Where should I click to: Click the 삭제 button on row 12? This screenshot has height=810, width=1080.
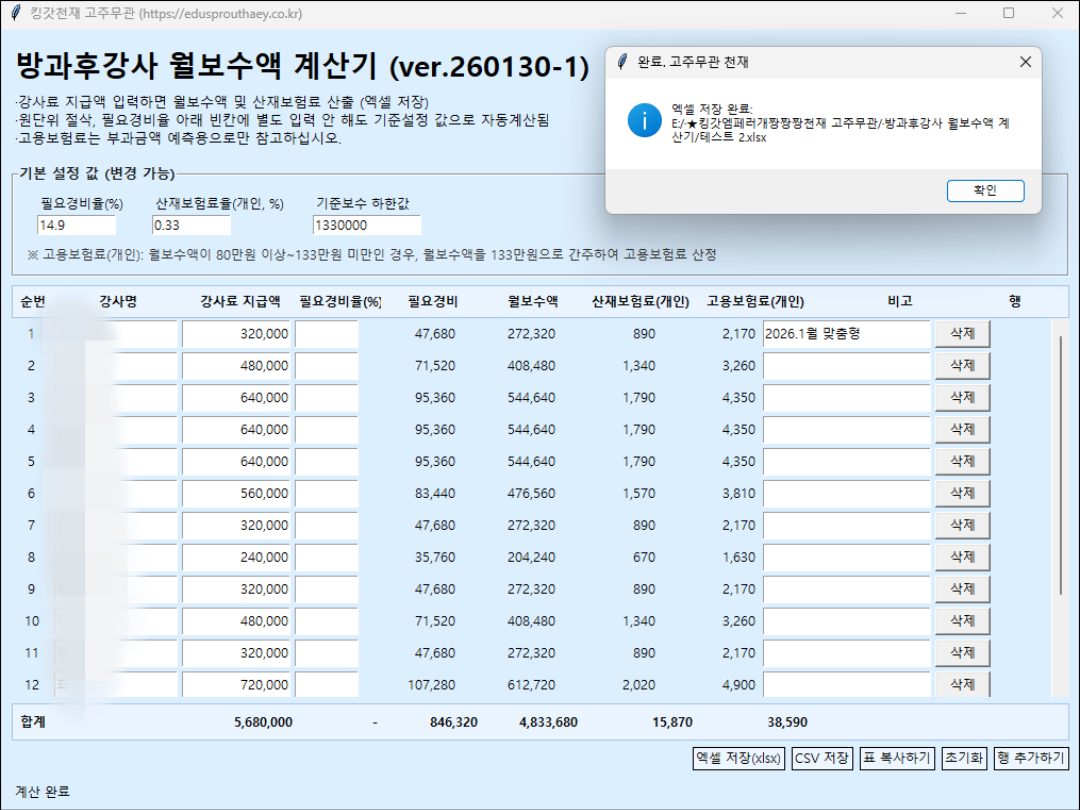pos(962,685)
